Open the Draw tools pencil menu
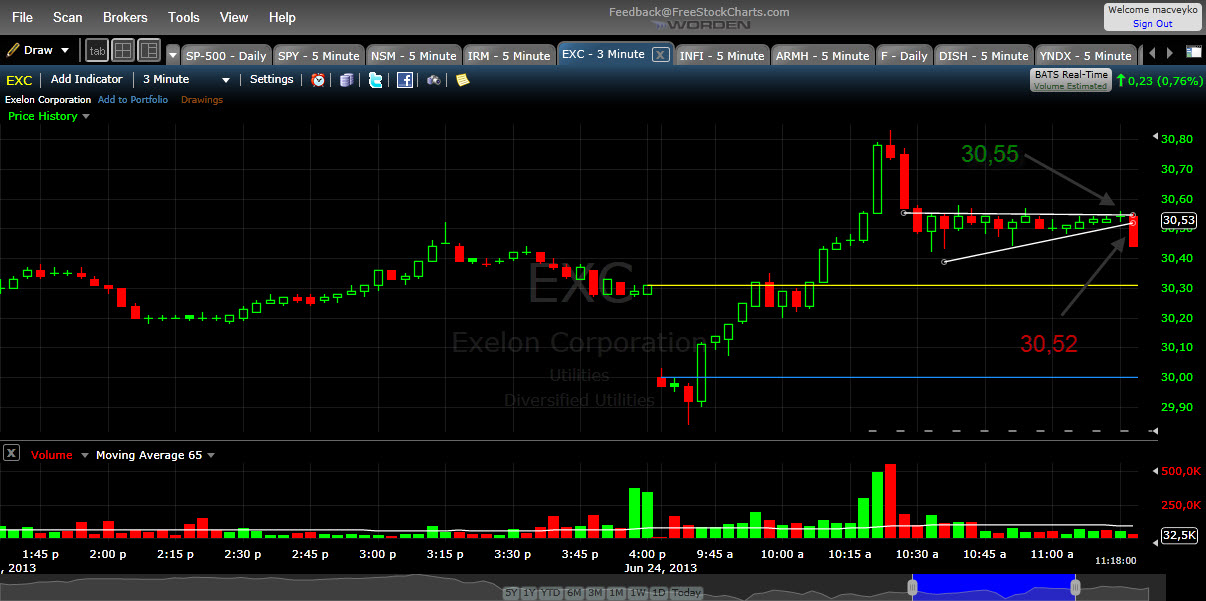 click(39, 50)
